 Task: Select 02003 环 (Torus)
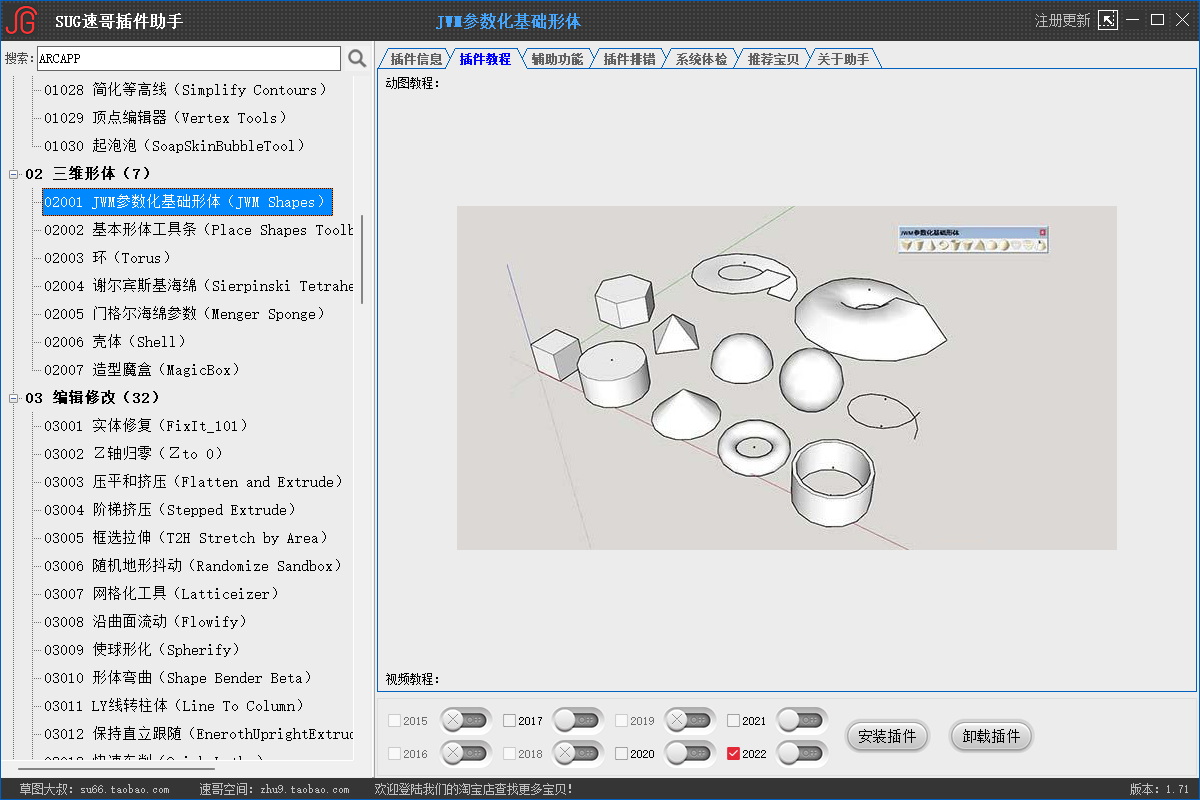click(108, 258)
